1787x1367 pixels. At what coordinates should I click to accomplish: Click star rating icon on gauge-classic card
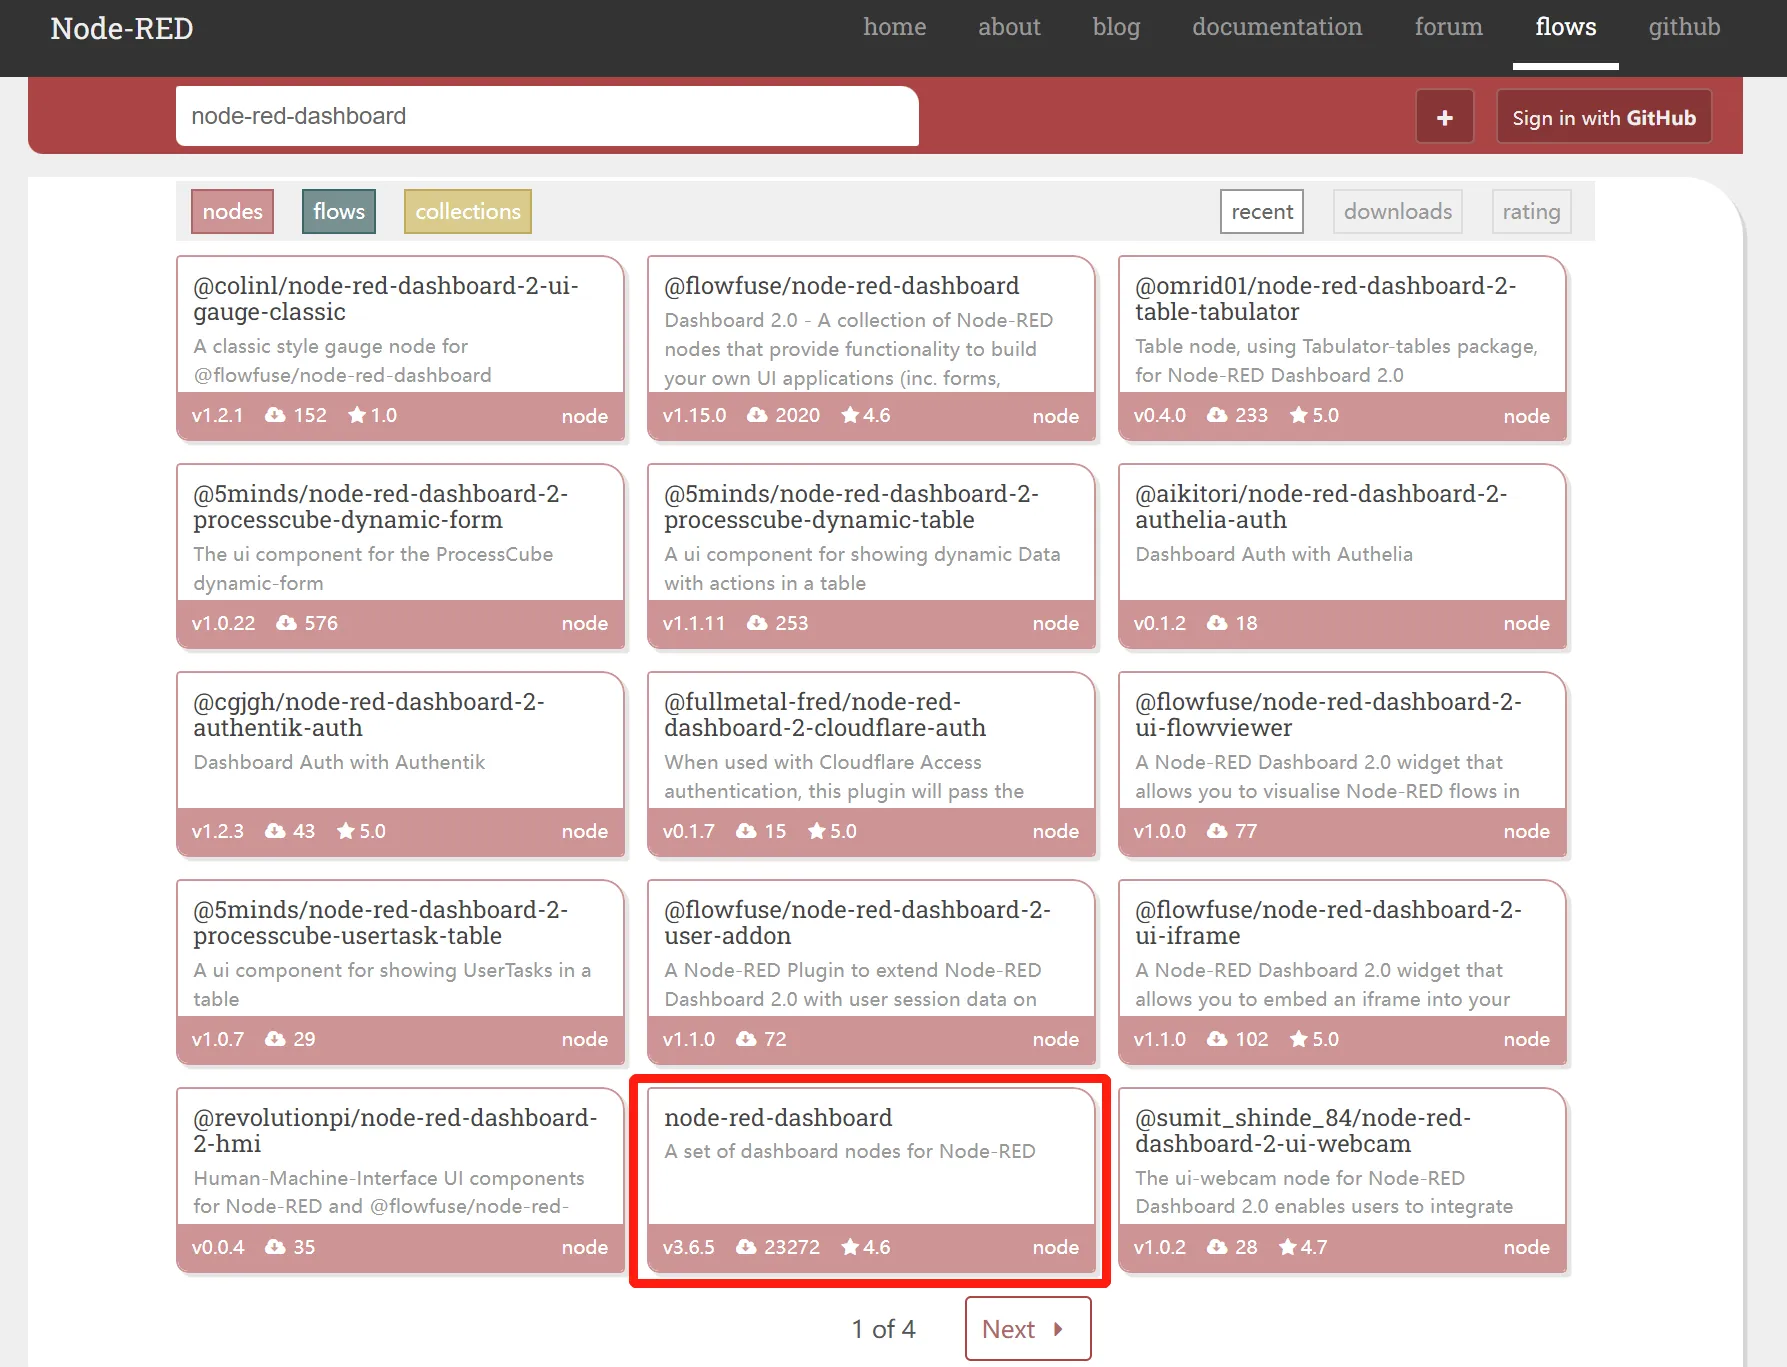pyautogui.click(x=356, y=415)
